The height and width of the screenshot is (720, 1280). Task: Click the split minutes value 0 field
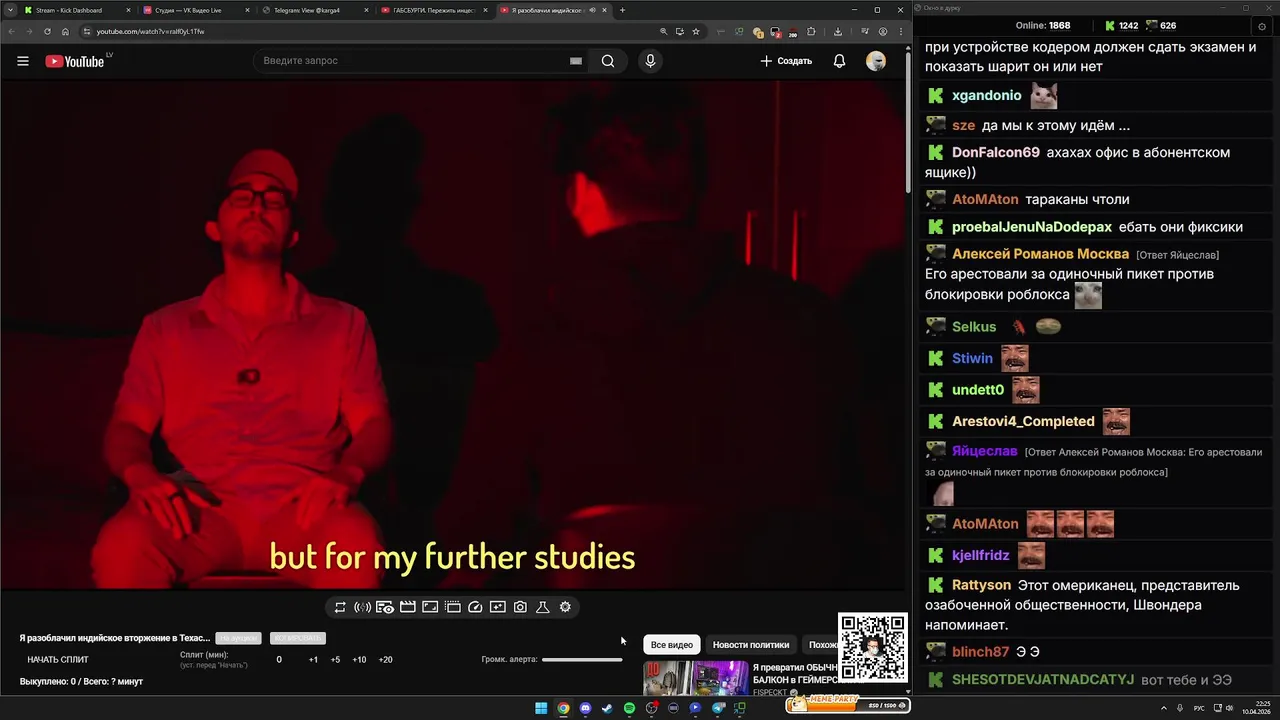[x=279, y=660]
